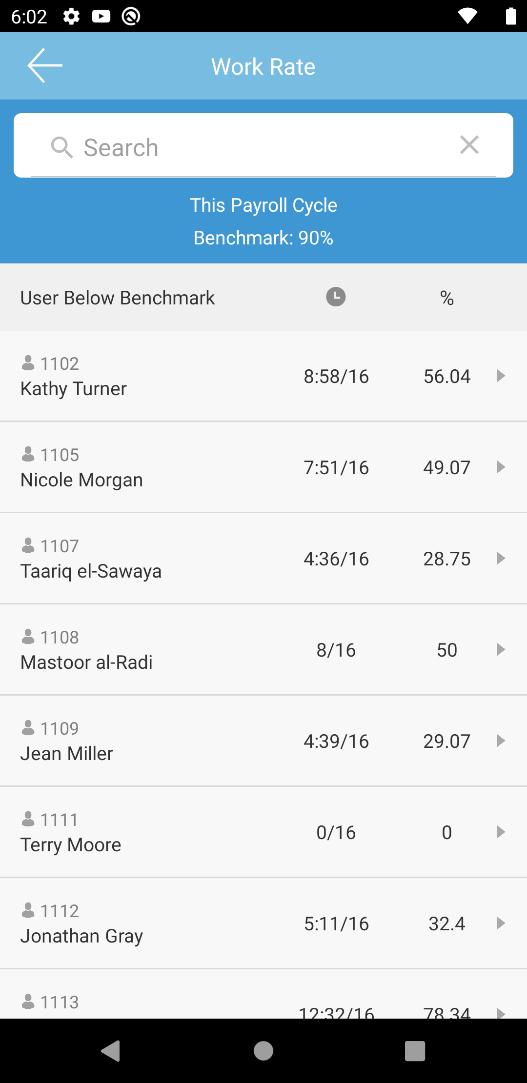Tap Android recent apps square button
The image size is (527, 1083).
click(414, 1051)
